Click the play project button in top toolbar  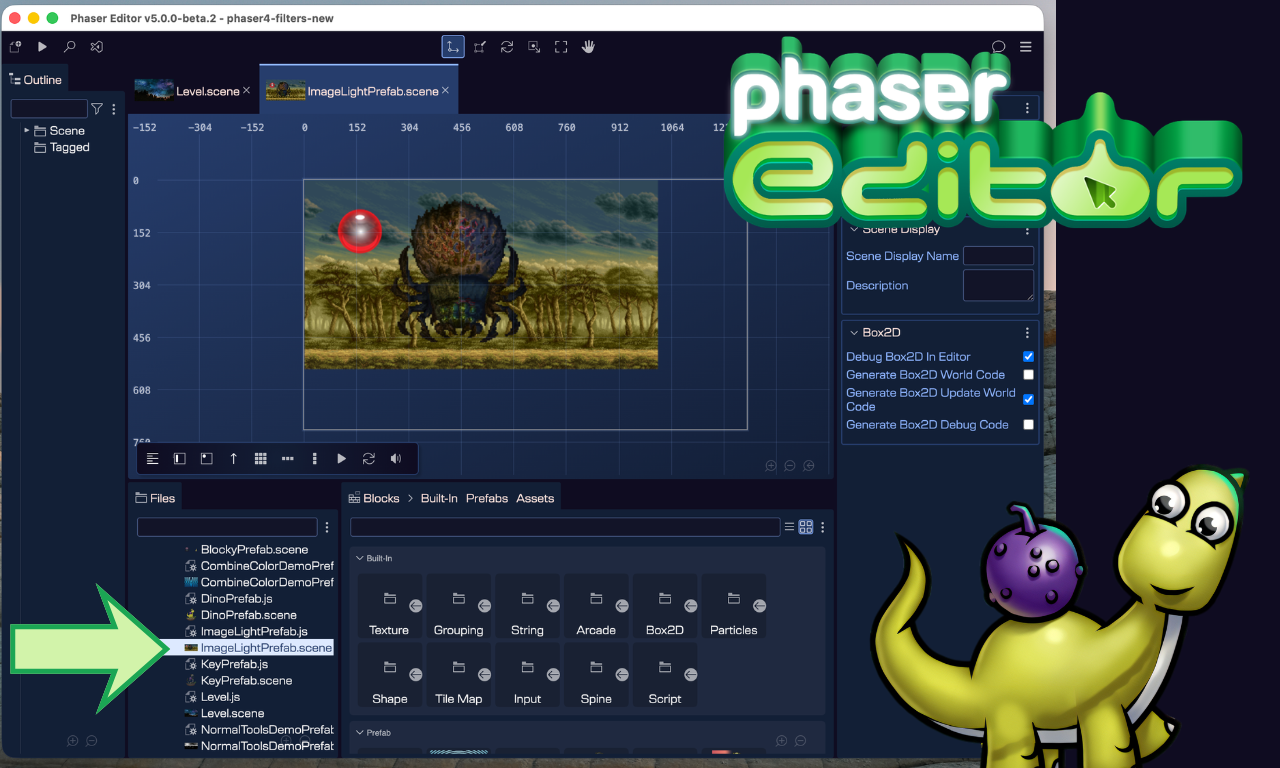[x=42, y=47]
